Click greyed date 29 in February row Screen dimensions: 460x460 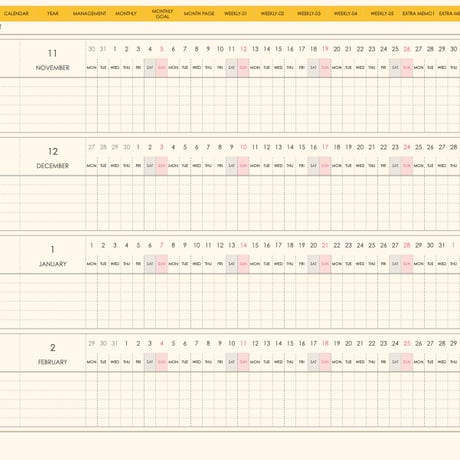click(x=92, y=344)
